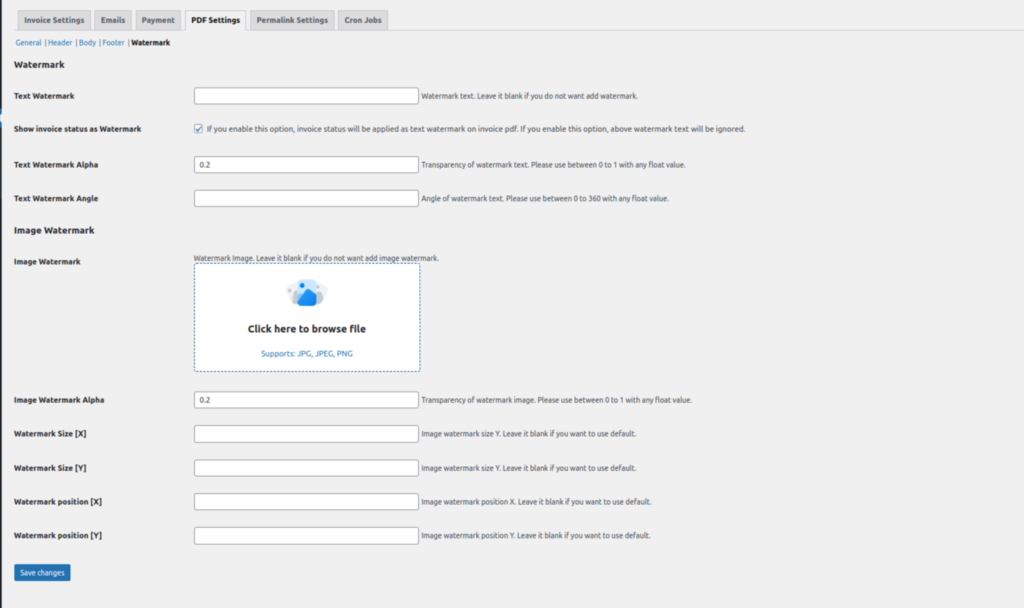Click the Watermark position [Y] field

pyautogui.click(x=307, y=535)
